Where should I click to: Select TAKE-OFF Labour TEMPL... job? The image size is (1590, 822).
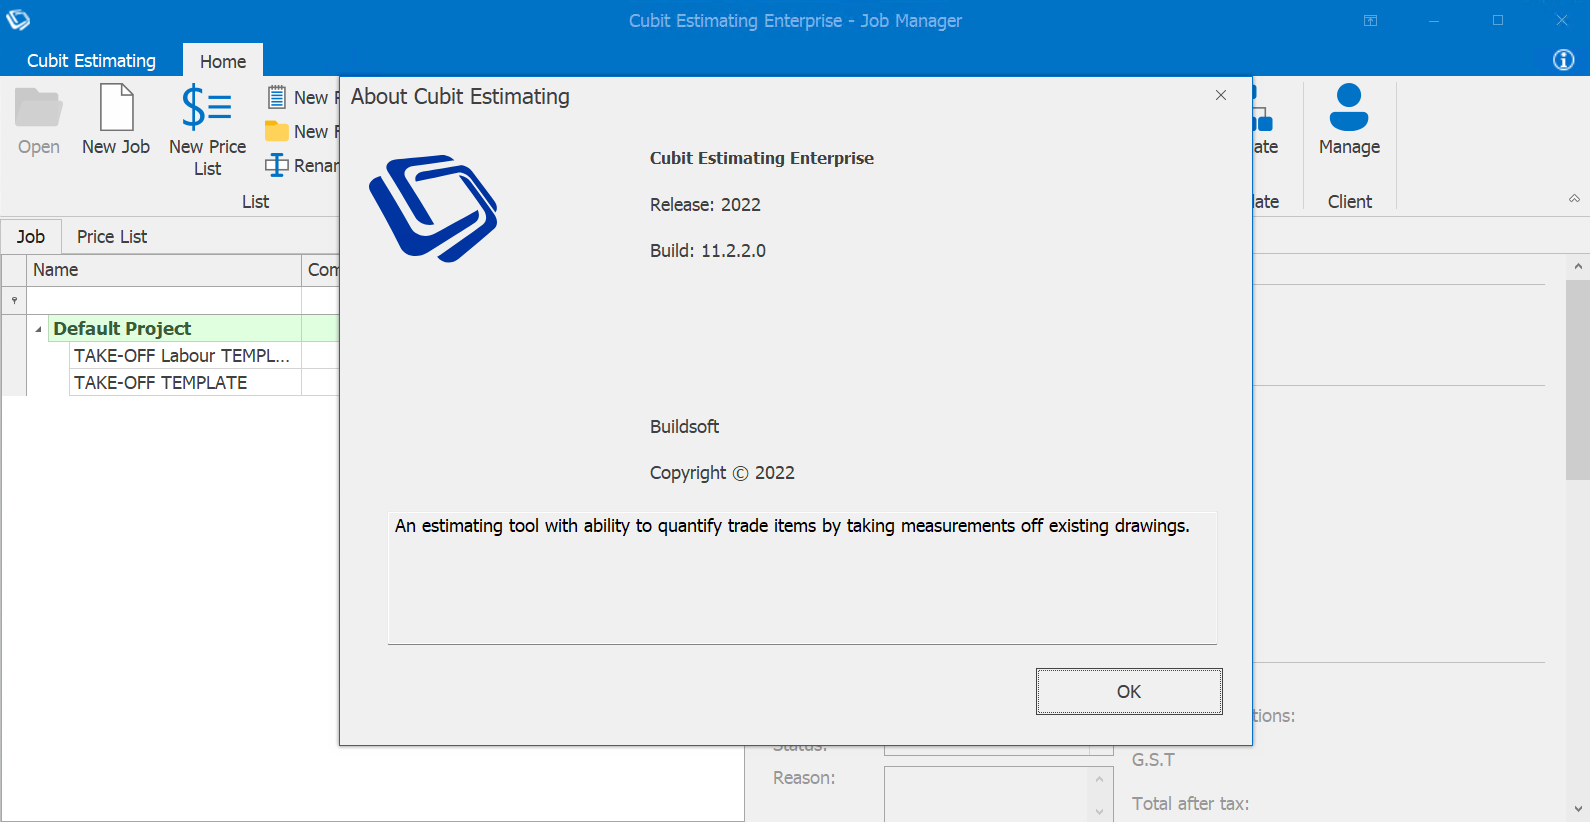pos(185,355)
